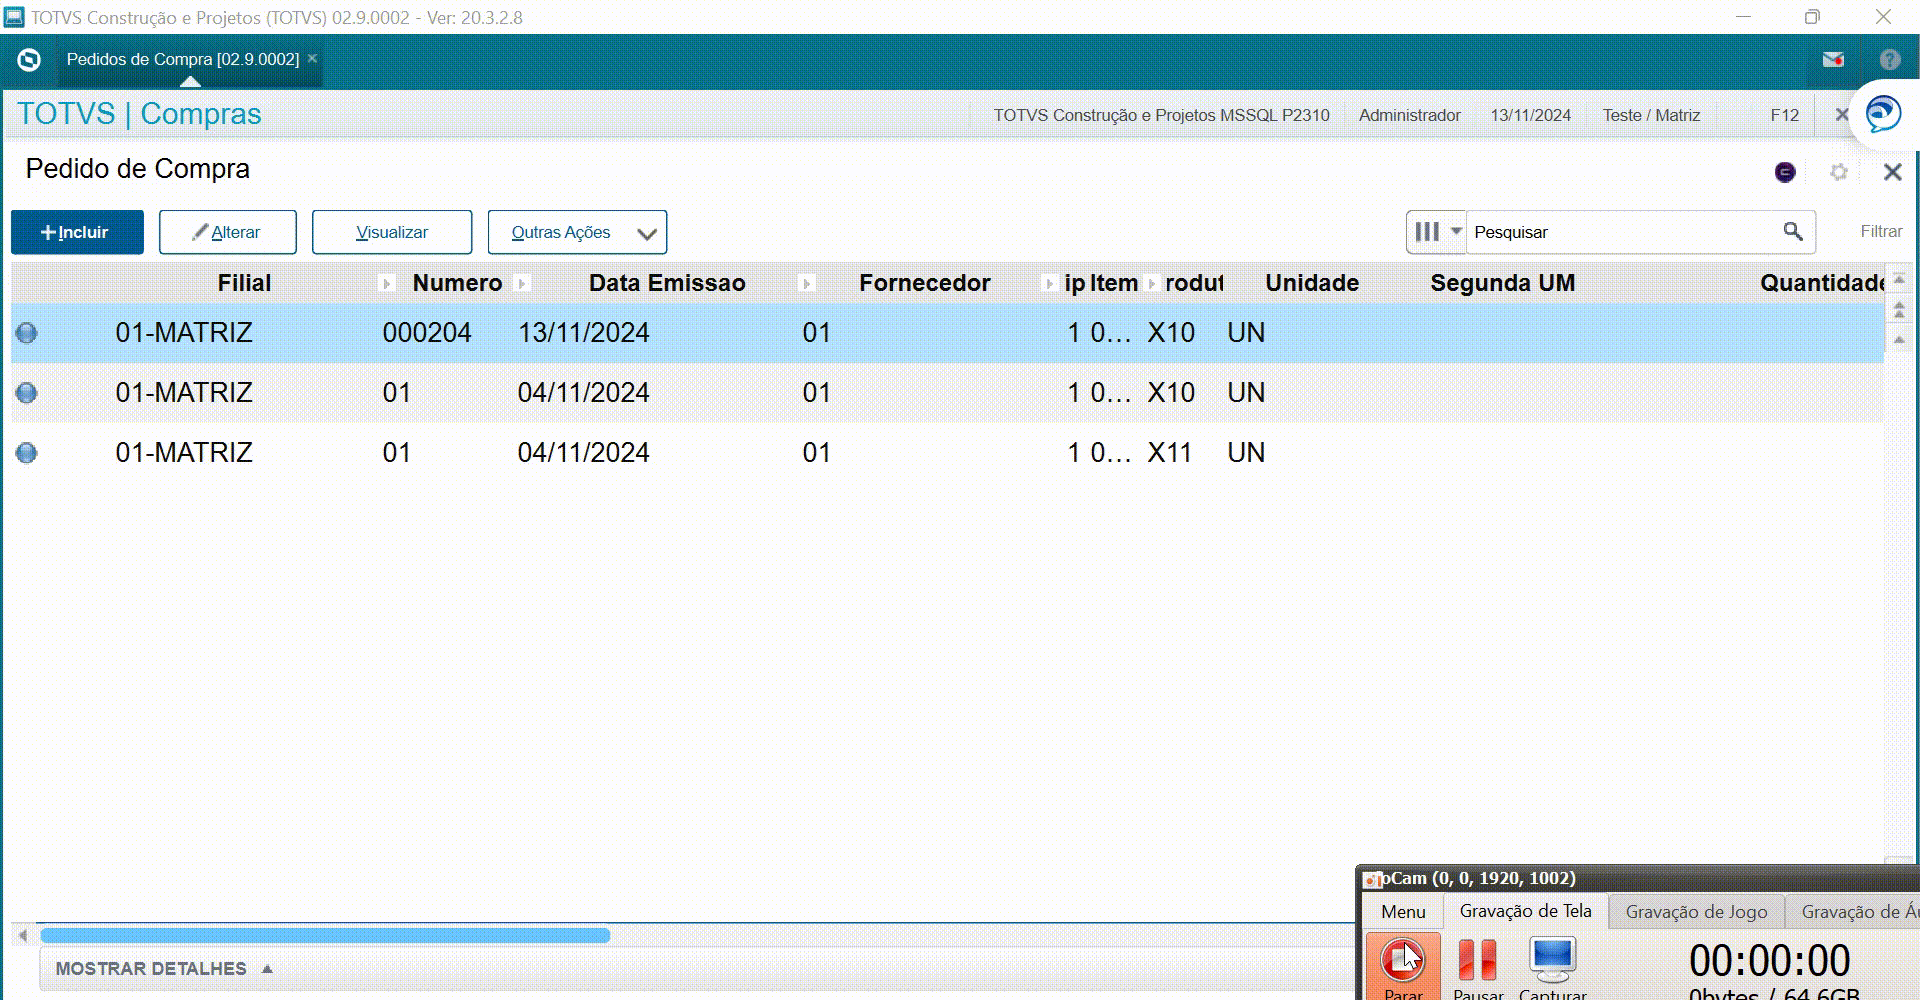Click the F12 shortcut label
The height and width of the screenshot is (1000, 1920).
(1784, 115)
